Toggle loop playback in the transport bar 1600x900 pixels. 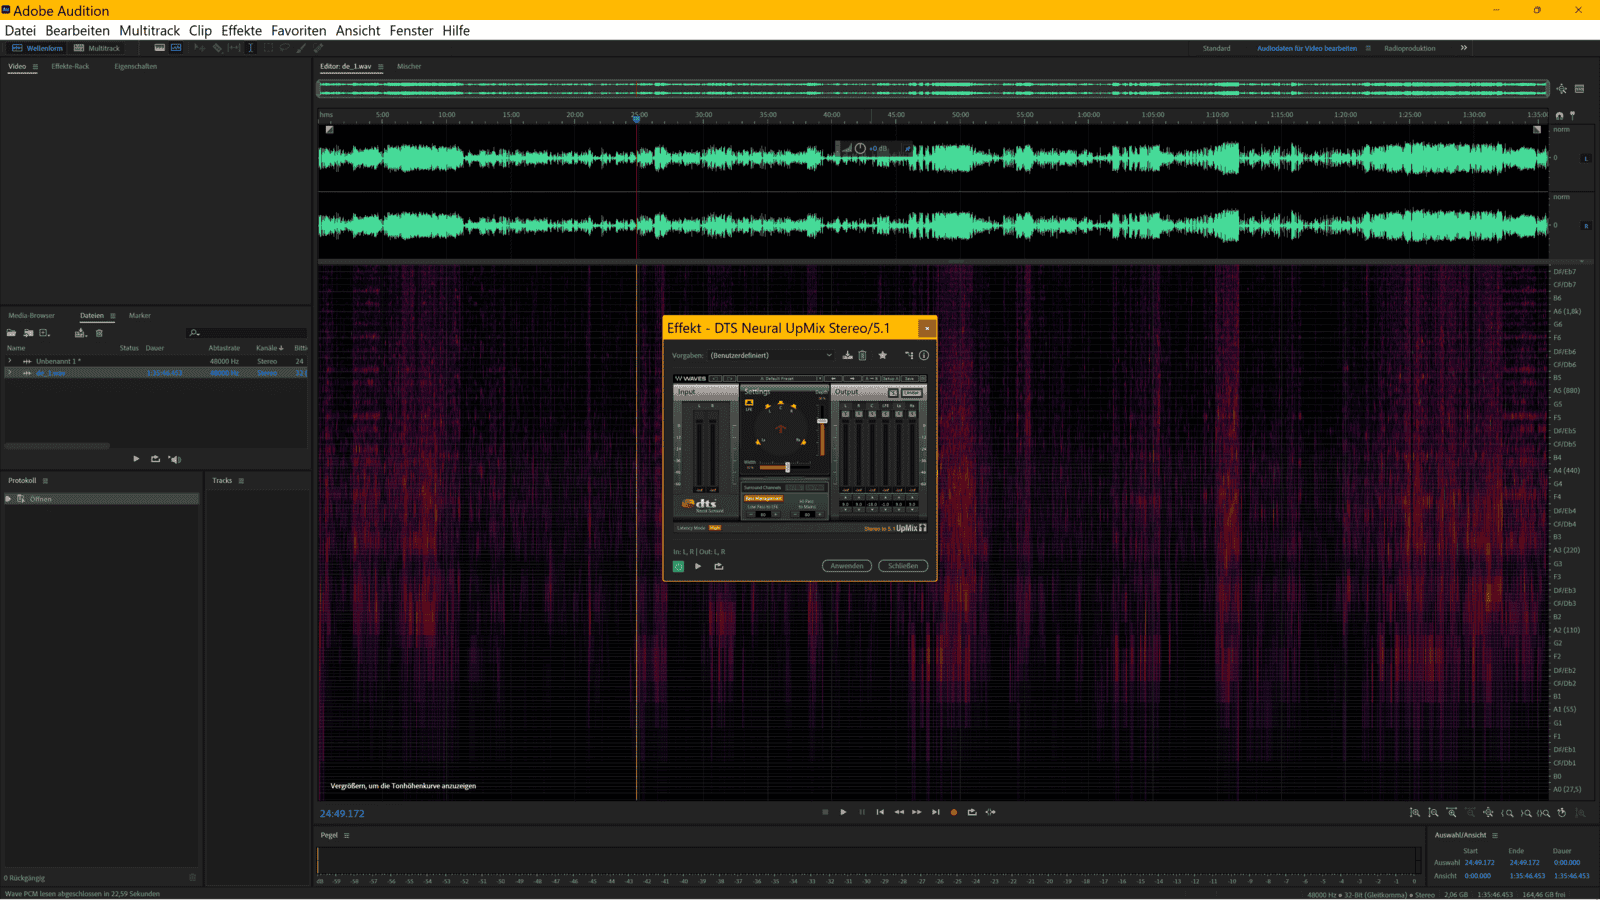pos(972,812)
